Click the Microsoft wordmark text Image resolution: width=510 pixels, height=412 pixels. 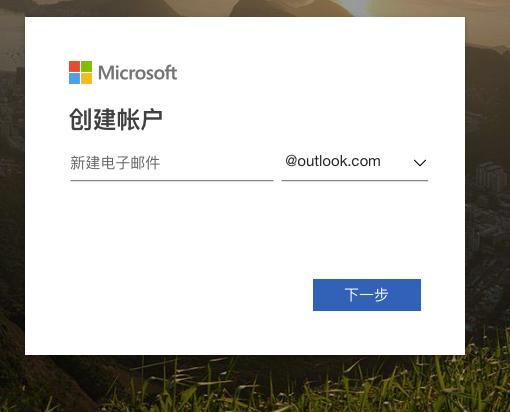click(x=137, y=73)
